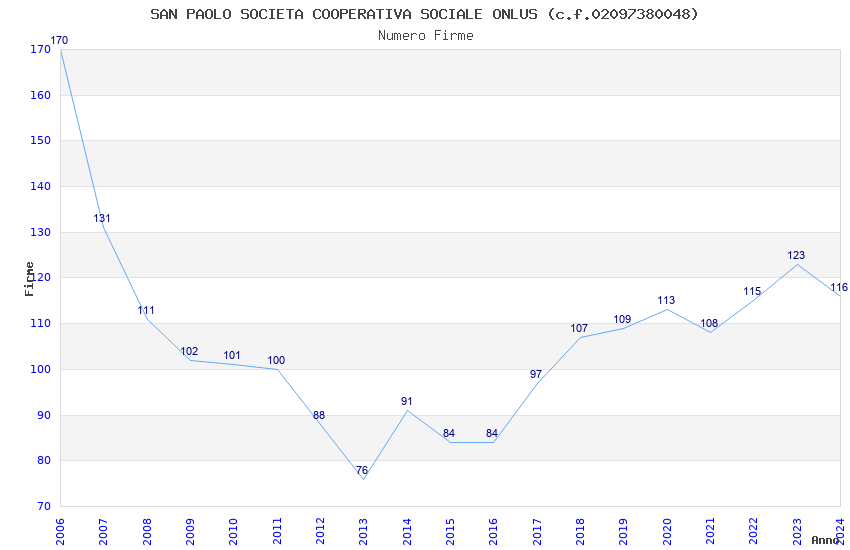Select the Firme vertical axis title
Screen dimensions: 850x550
click(29, 279)
